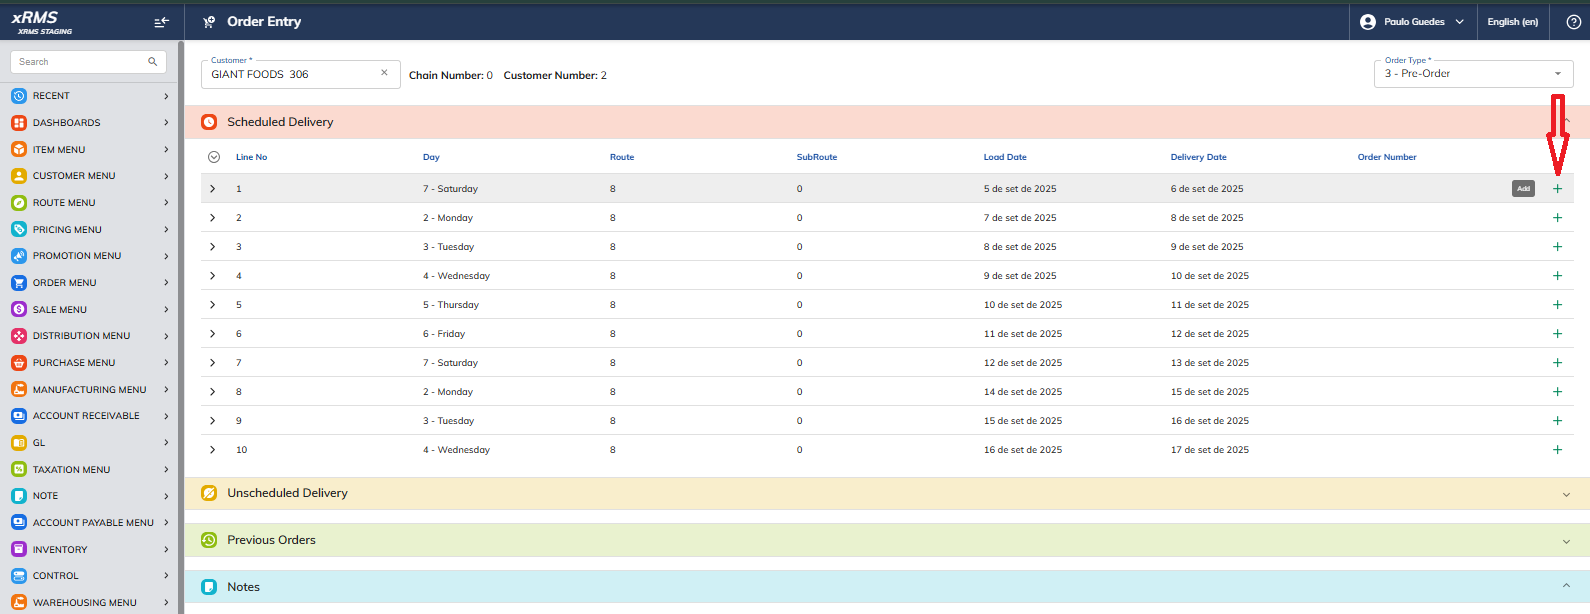
Task: Click the sidebar Search input field
Action: (x=88, y=62)
